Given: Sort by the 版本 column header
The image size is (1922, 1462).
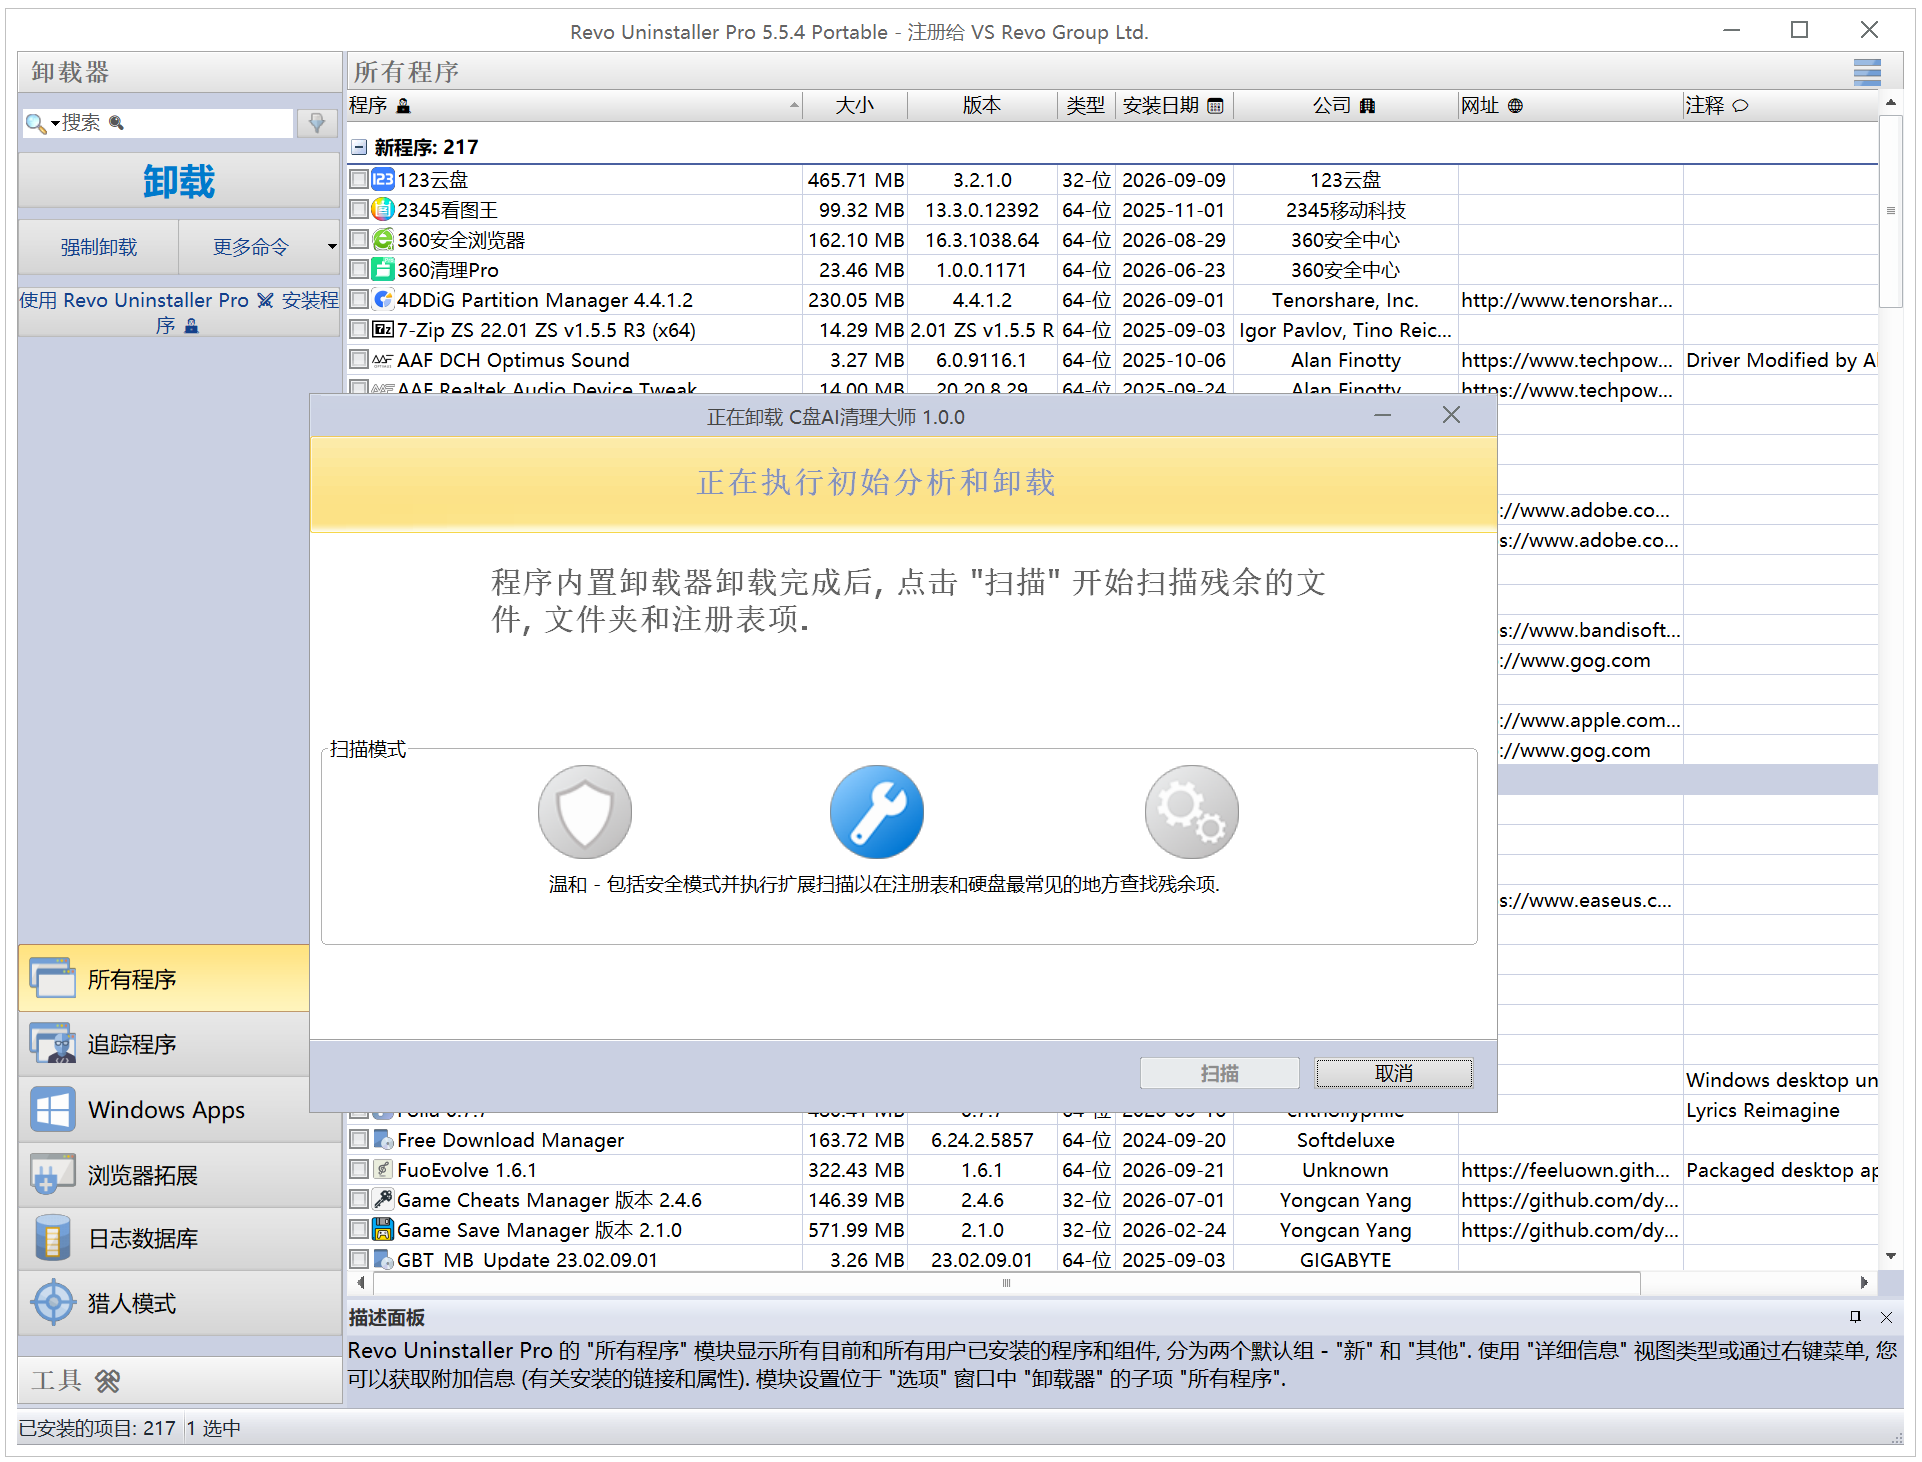Looking at the screenshot, I should [982, 105].
